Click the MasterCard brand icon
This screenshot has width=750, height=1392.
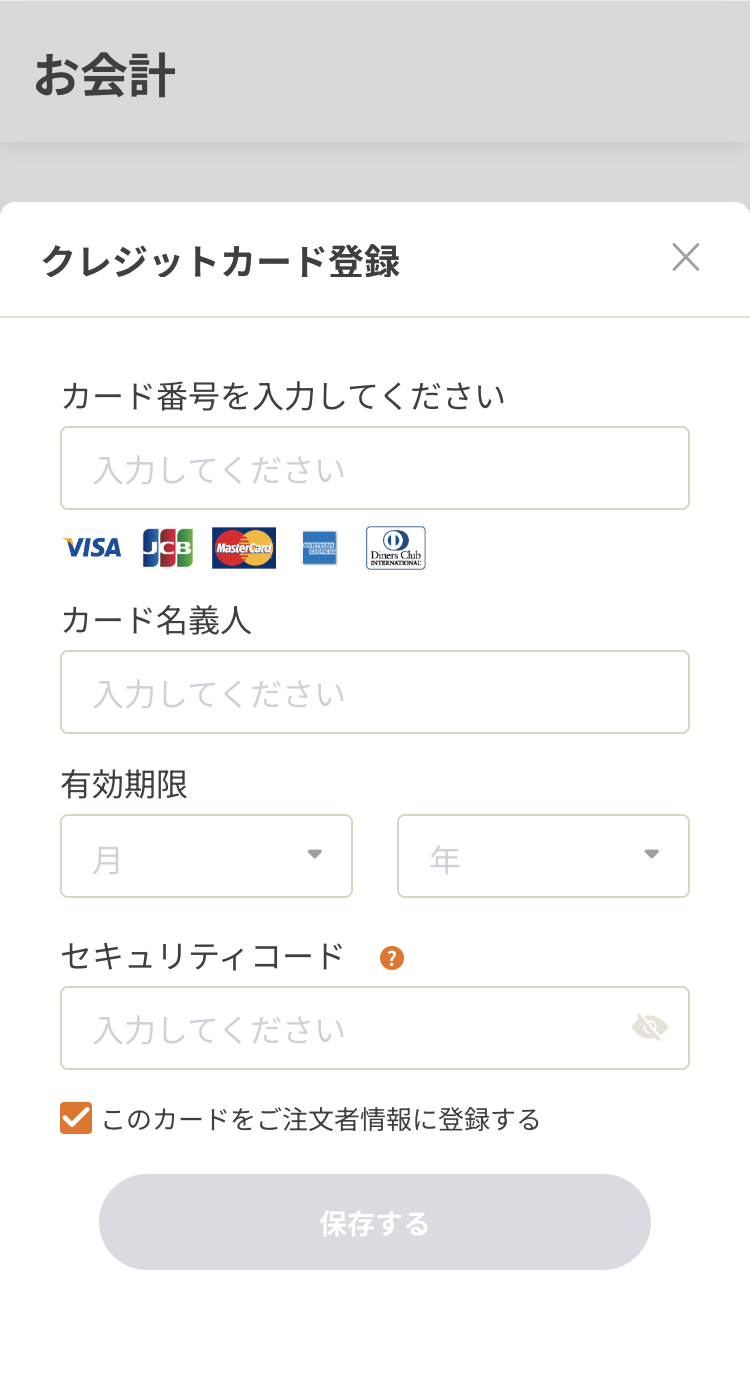[x=243, y=548]
